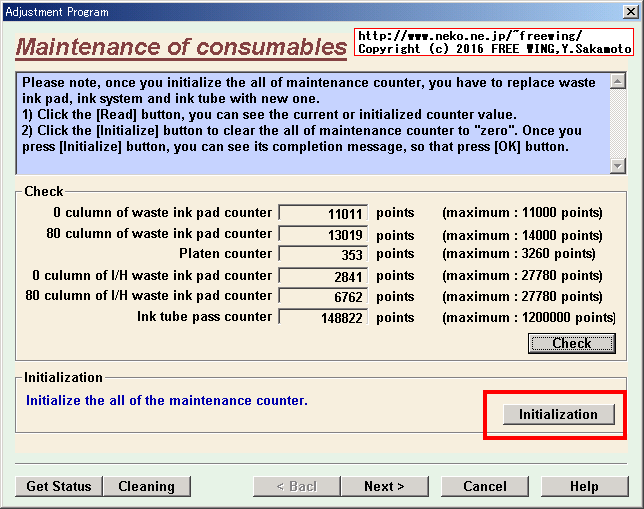Click the instructions scrollbar track
The width and height of the screenshot is (644, 509).
(617, 120)
